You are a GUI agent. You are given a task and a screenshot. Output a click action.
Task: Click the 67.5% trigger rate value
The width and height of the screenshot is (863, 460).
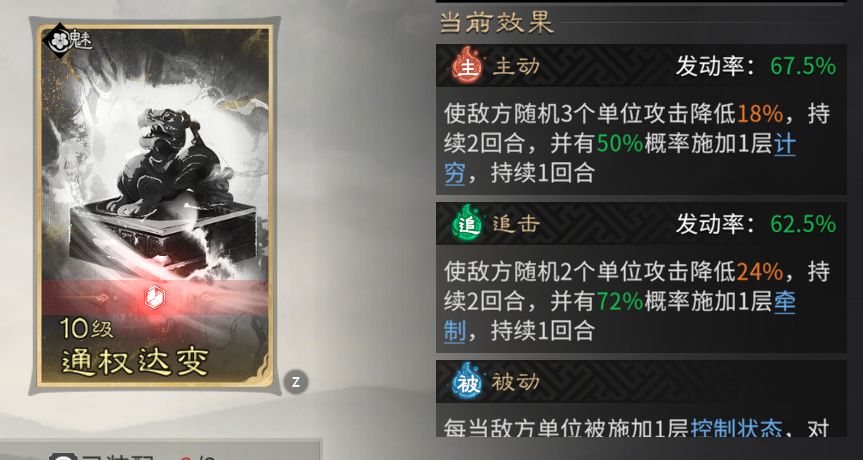(x=803, y=67)
